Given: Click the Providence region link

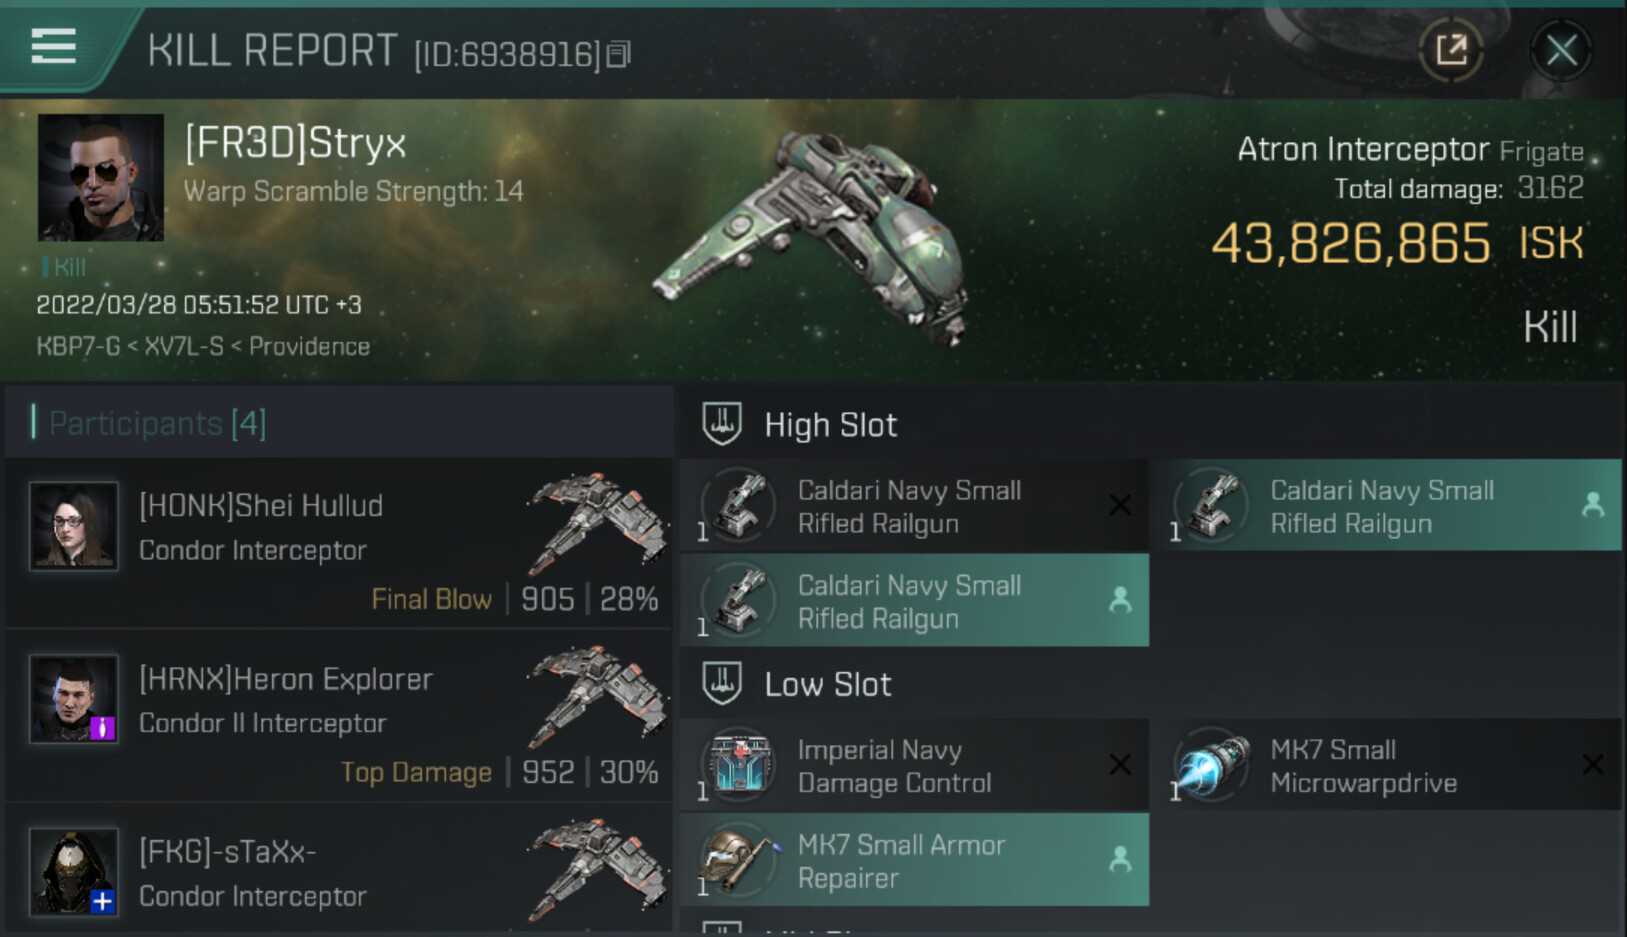Looking at the screenshot, I should click(309, 346).
